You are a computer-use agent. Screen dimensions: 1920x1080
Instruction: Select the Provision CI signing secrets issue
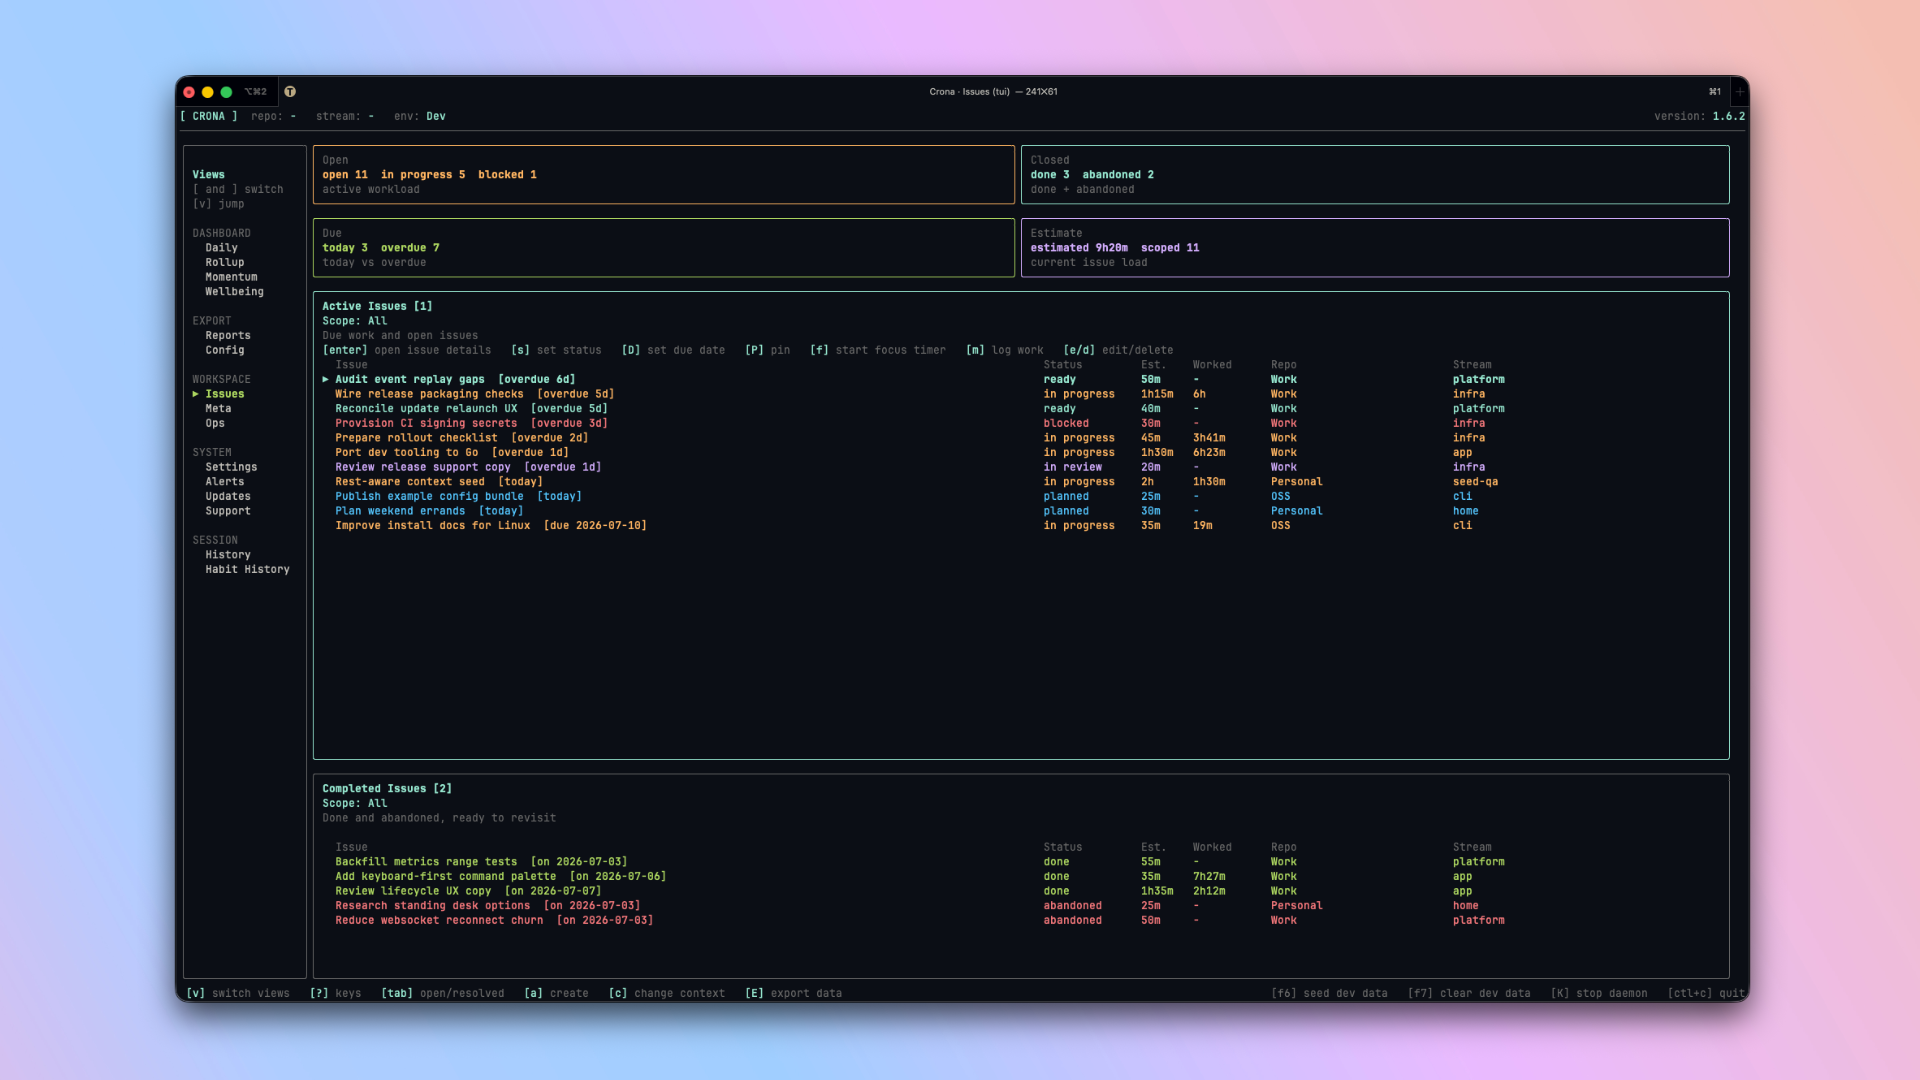pos(1020,424)
